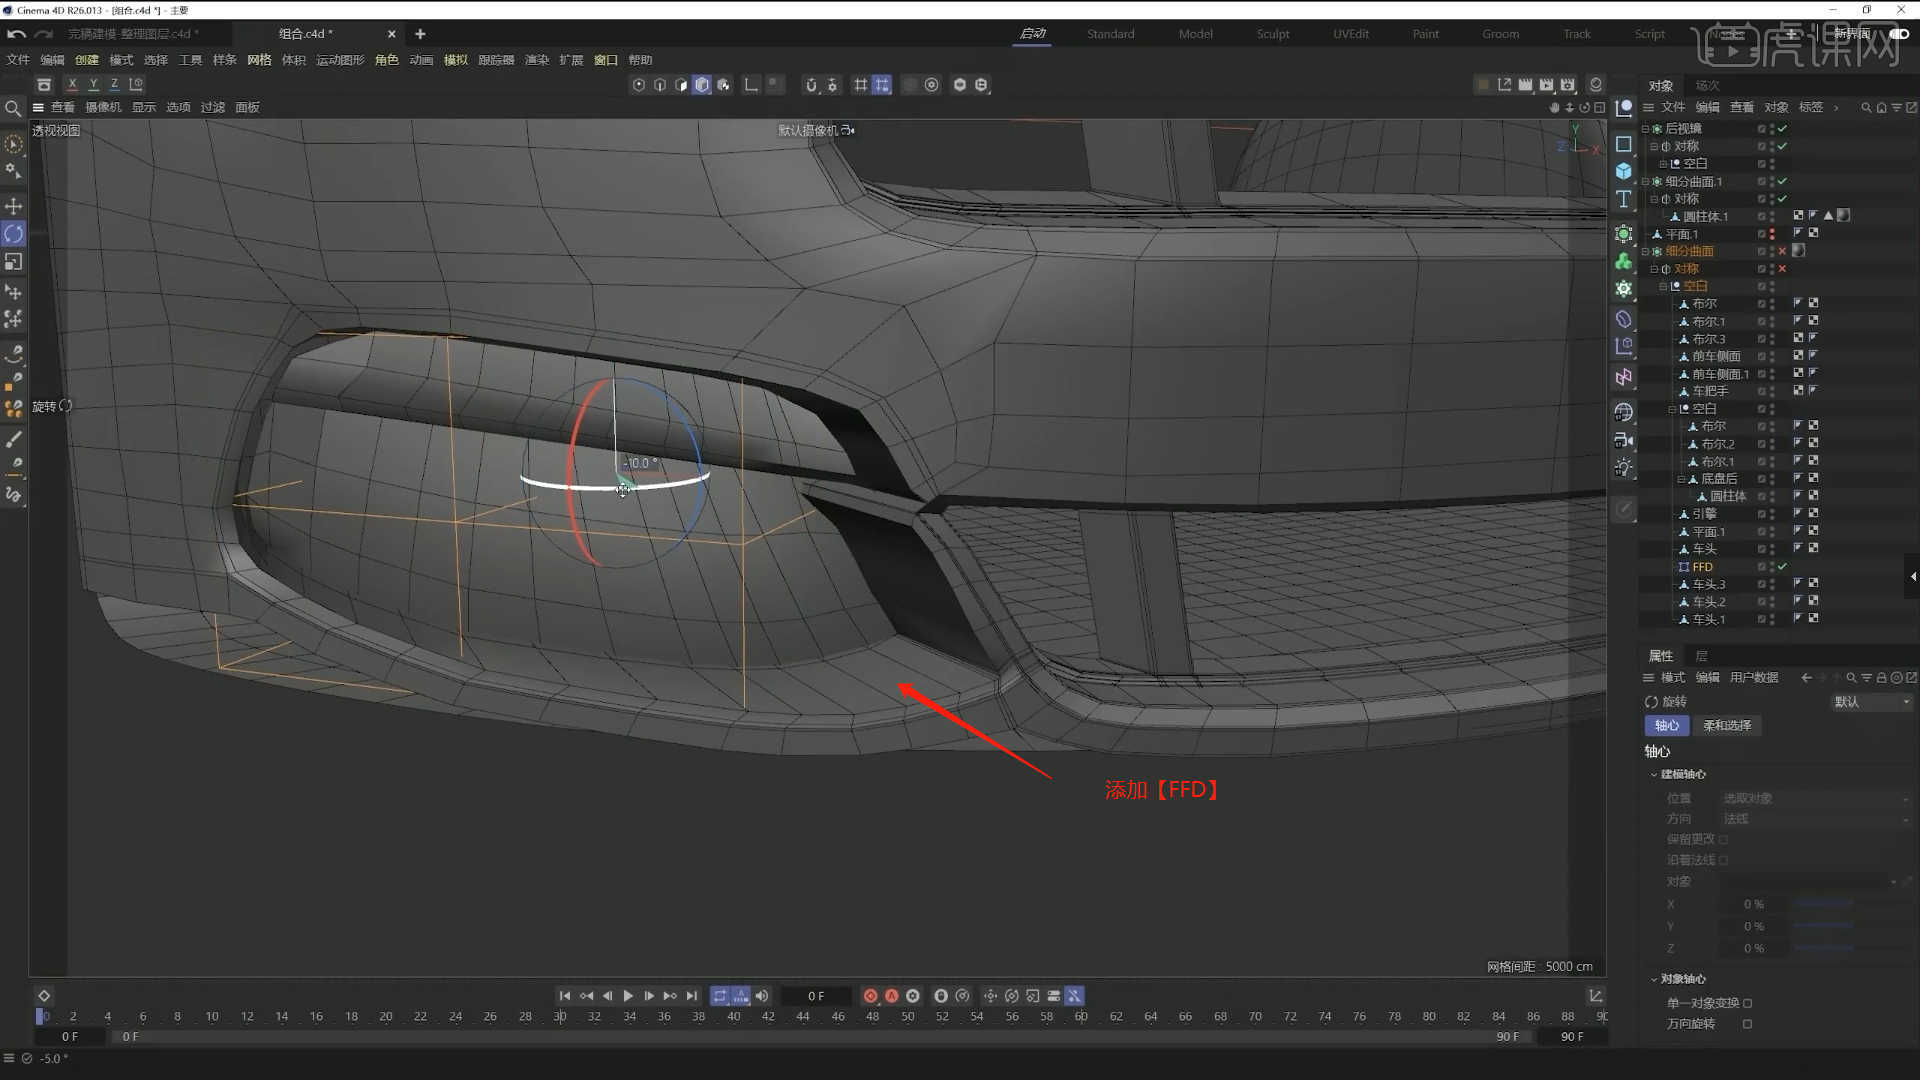Click the 轴心 button in attributes
Image resolution: width=1920 pixels, height=1080 pixels.
pyautogui.click(x=1666, y=726)
